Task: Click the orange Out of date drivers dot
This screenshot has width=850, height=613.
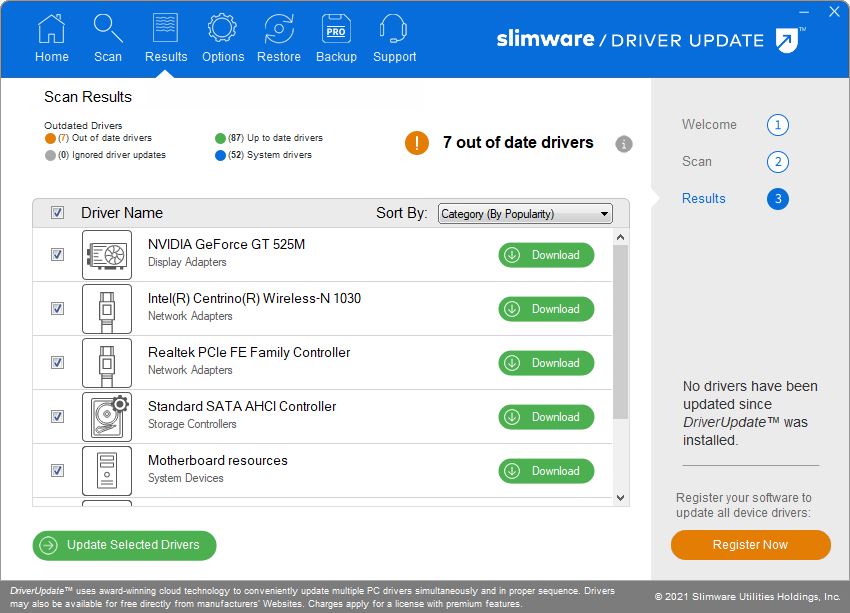Action: coord(50,139)
